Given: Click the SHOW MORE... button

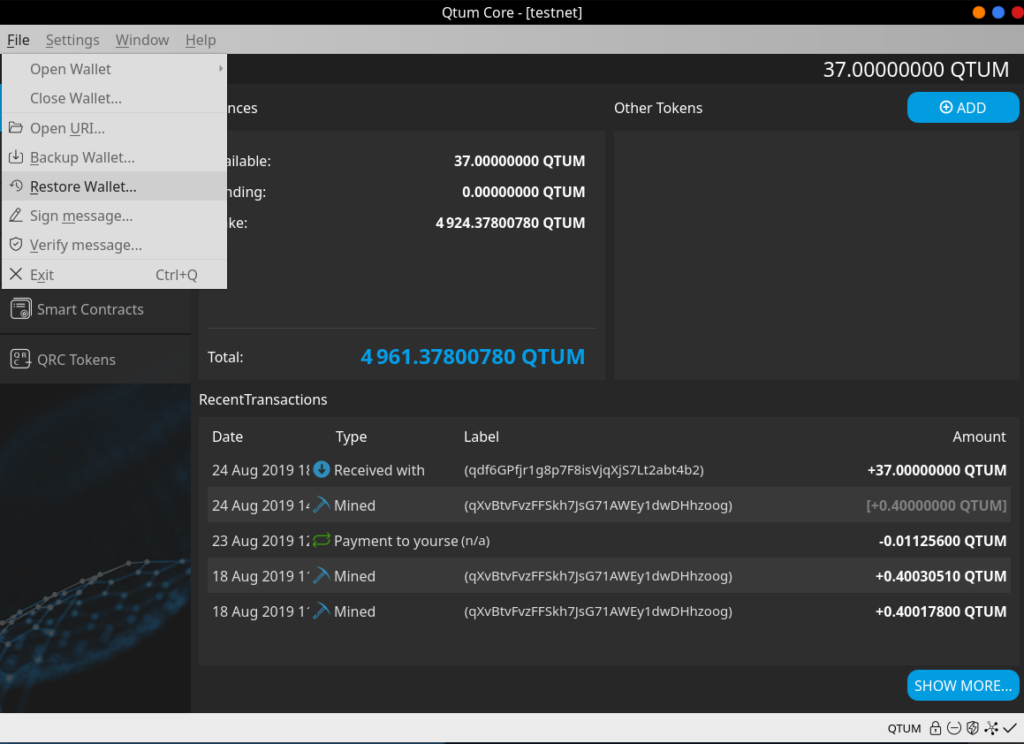Looking at the screenshot, I should (963, 685).
